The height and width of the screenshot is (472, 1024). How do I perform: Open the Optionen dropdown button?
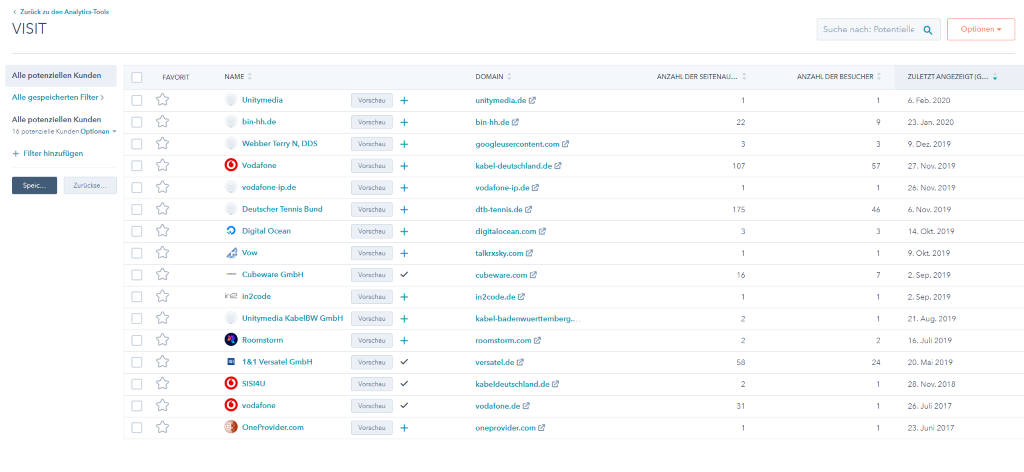tap(980, 30)
